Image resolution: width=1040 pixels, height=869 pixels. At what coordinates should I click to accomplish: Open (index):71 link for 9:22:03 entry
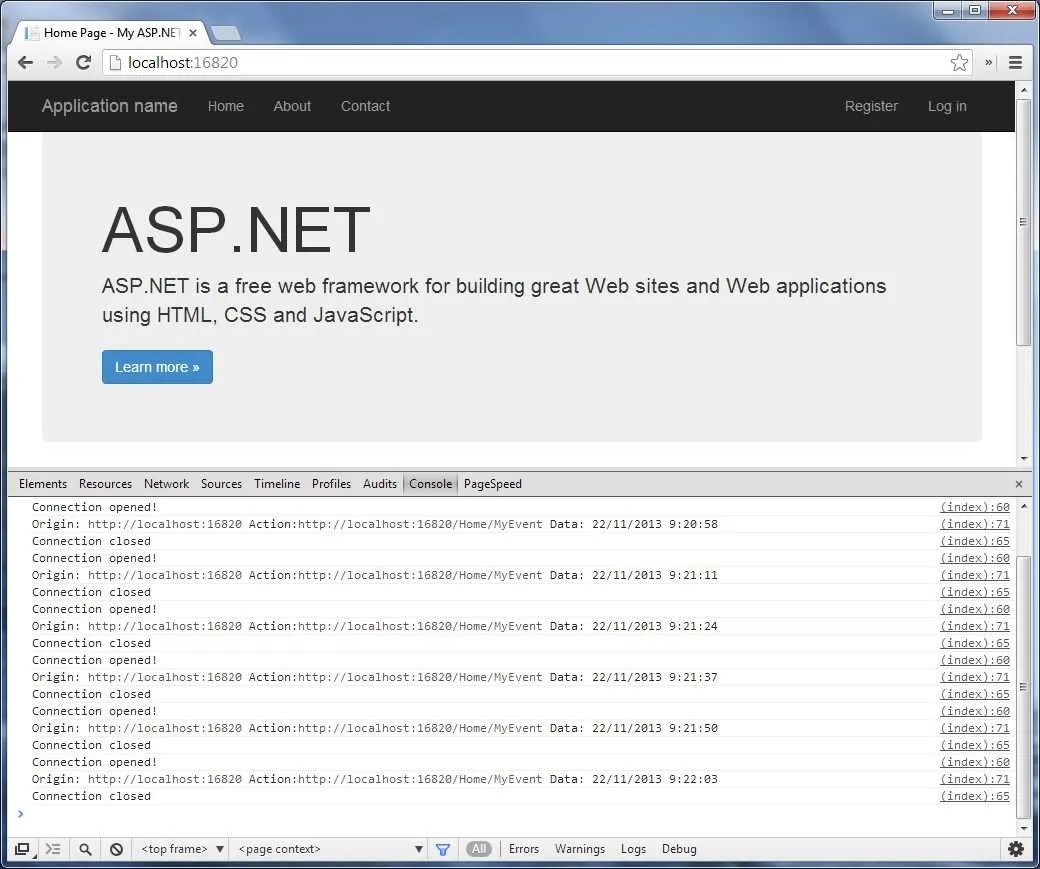click(x=975, y=779)
